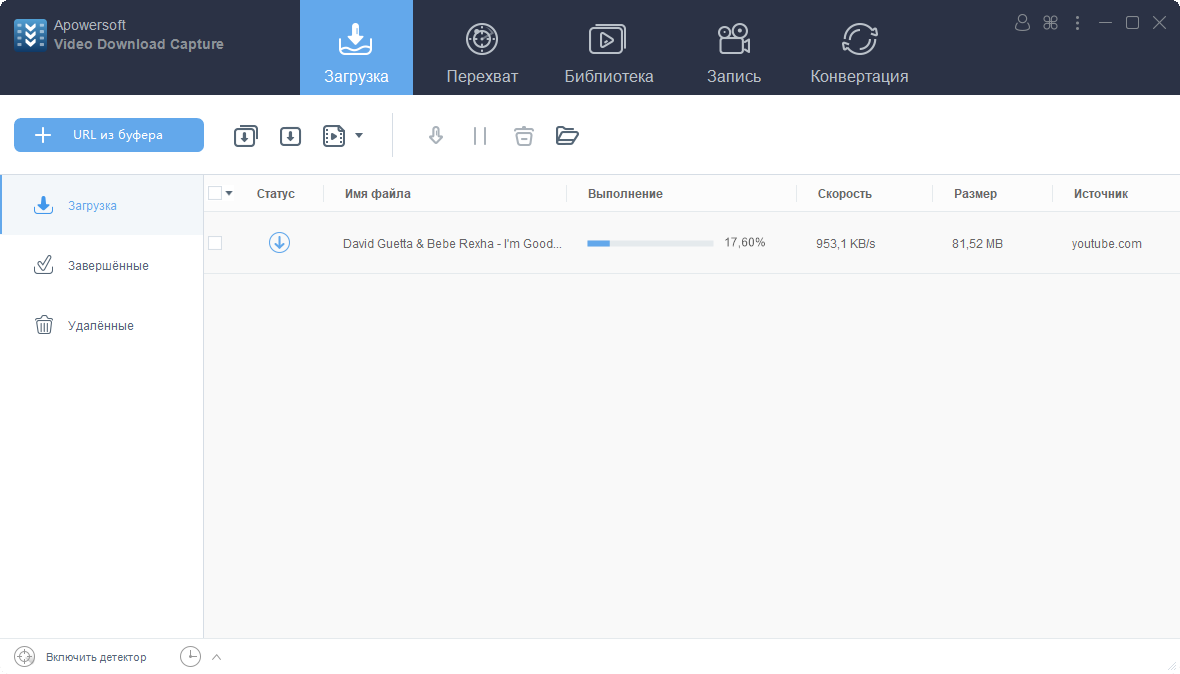Collapse the bottom panel chevron
1180x674 pixels.
click(x=216, y=657)
